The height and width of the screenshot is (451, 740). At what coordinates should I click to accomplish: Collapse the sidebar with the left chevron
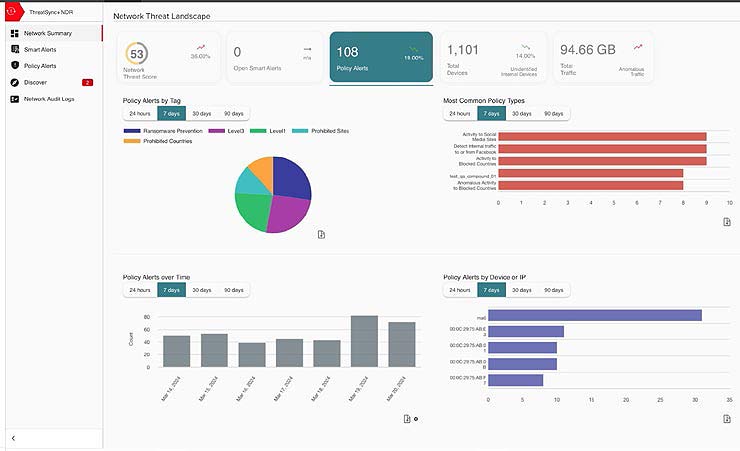point(13,438)
